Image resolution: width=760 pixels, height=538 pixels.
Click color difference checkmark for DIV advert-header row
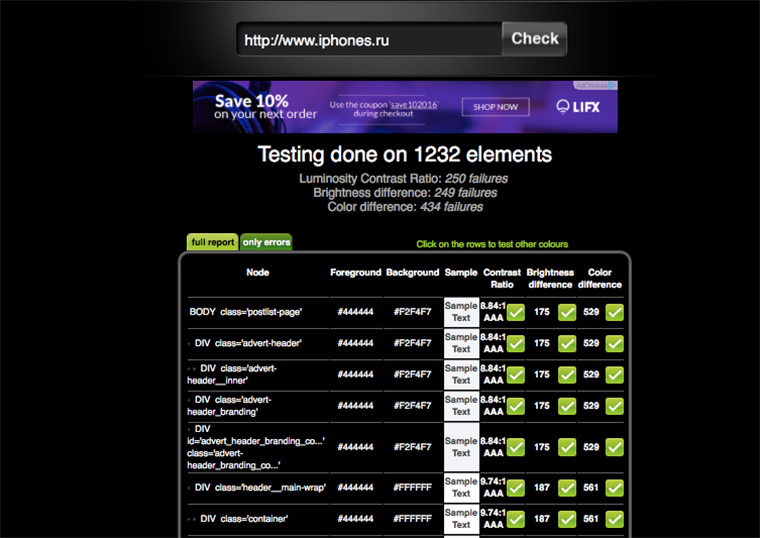pyautogui.click(x=615, y=344)
